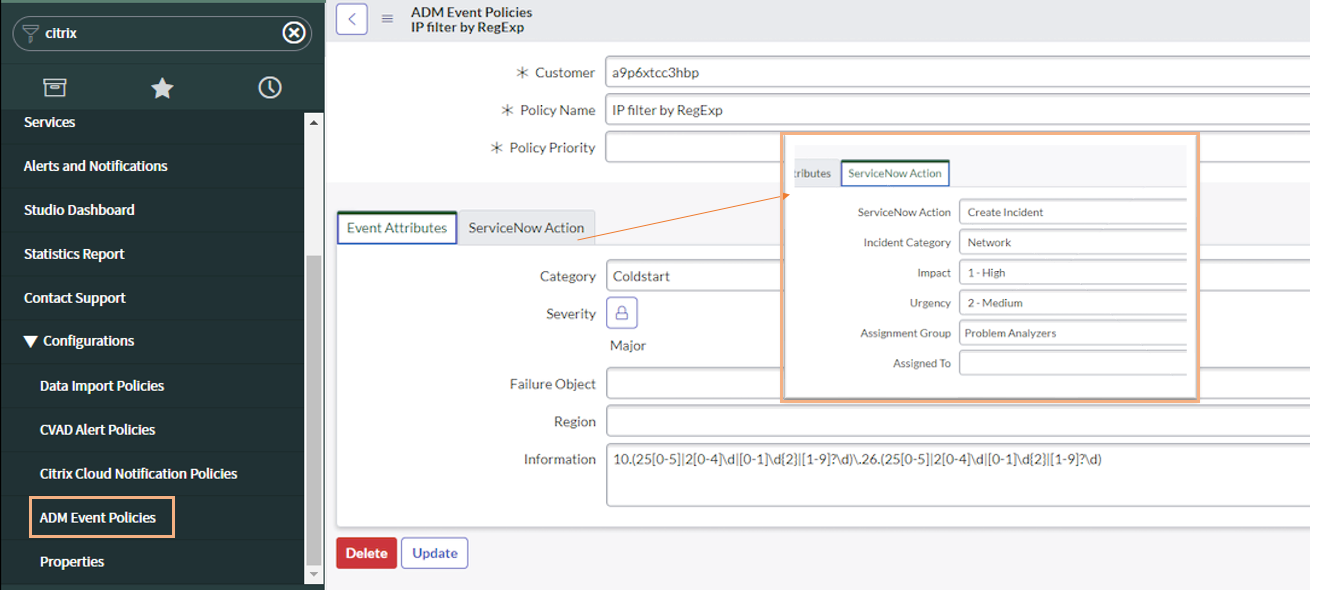Open ADM Event Policies in sidebar

(x=98, y=518)
